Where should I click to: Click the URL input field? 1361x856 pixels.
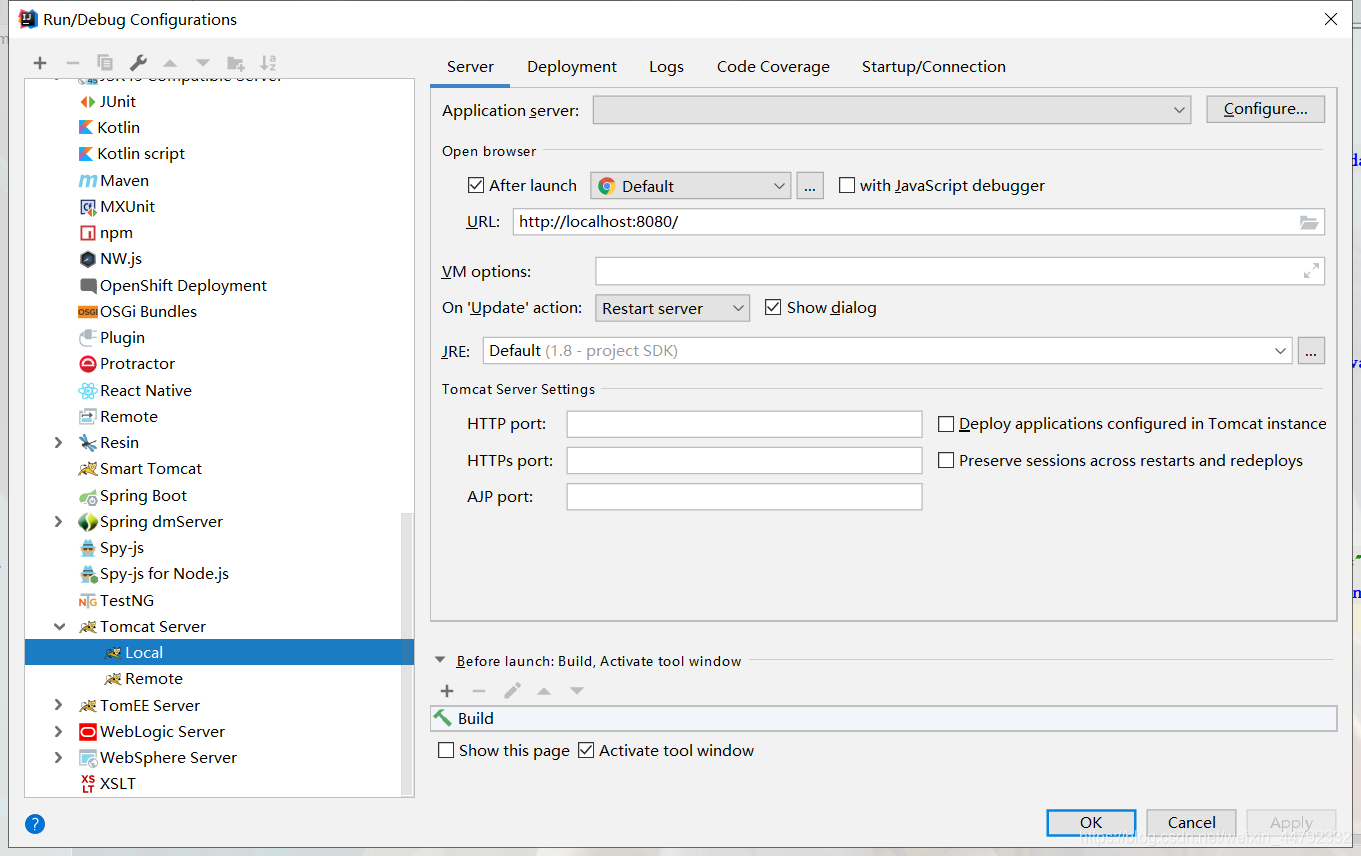point(918,222)
